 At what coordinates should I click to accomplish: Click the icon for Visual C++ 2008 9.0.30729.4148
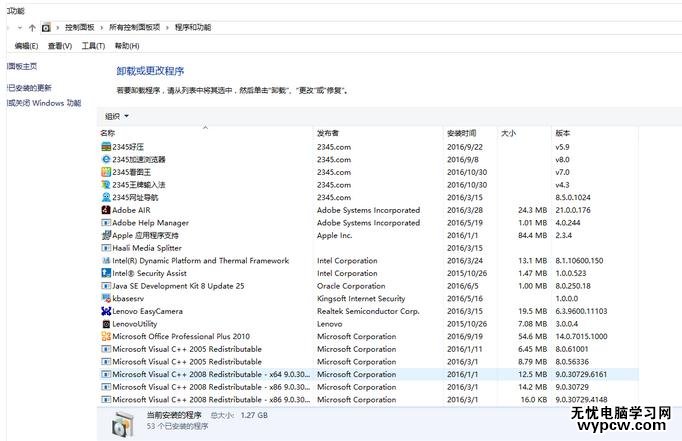point(106,399)
